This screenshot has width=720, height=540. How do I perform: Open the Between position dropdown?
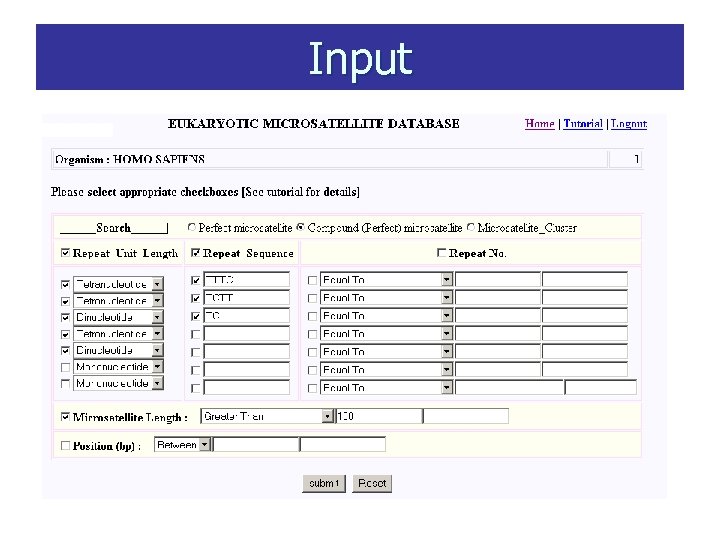click(x=182, y=444)
